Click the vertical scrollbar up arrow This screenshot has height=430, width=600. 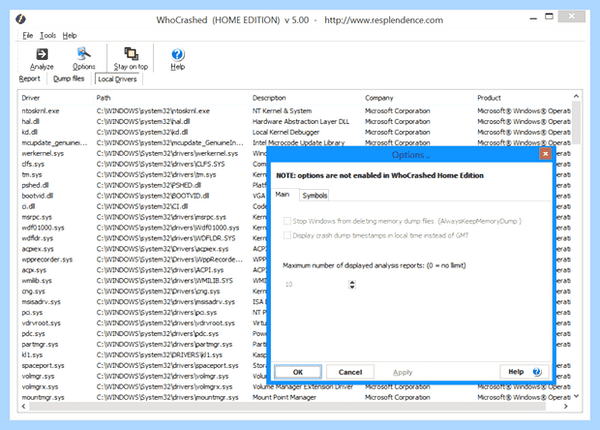tap(576, 96)
